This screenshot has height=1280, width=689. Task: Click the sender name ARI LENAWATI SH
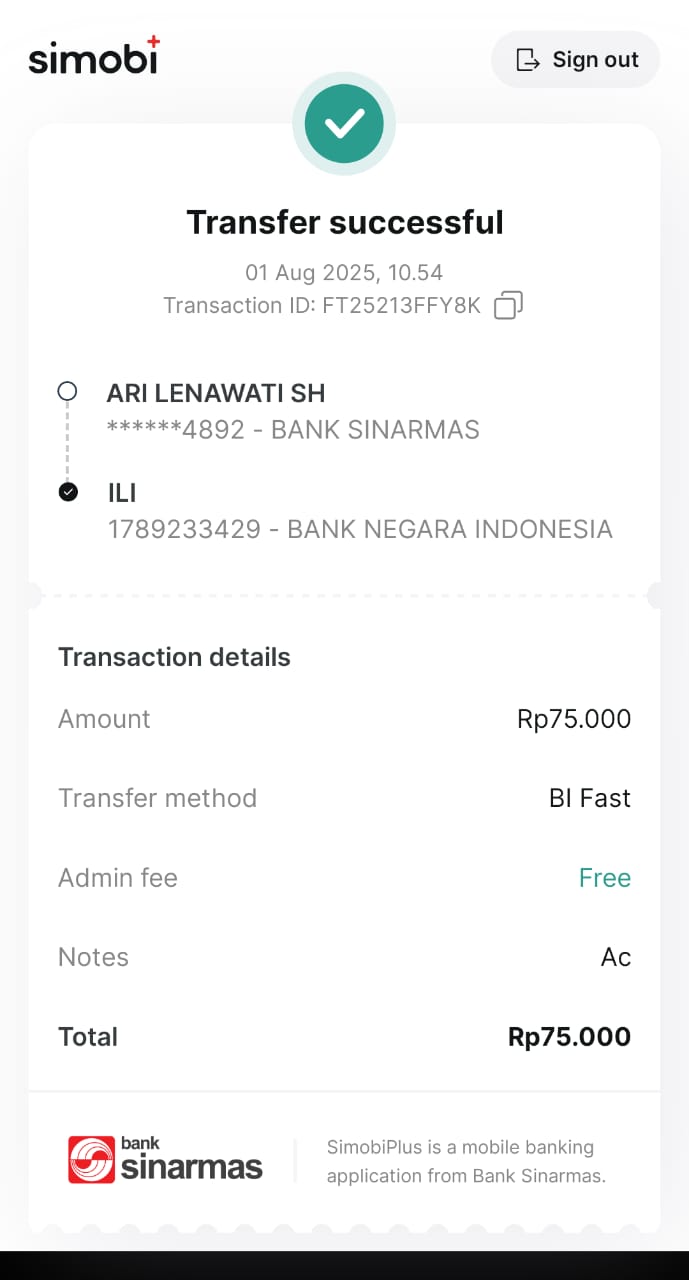click(x=216, y=393)
